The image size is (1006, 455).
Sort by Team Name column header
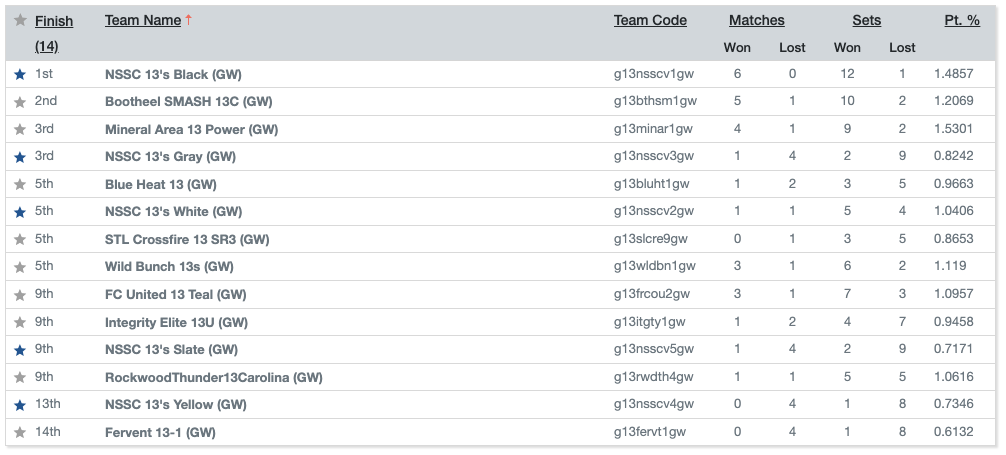coord(143,21)
